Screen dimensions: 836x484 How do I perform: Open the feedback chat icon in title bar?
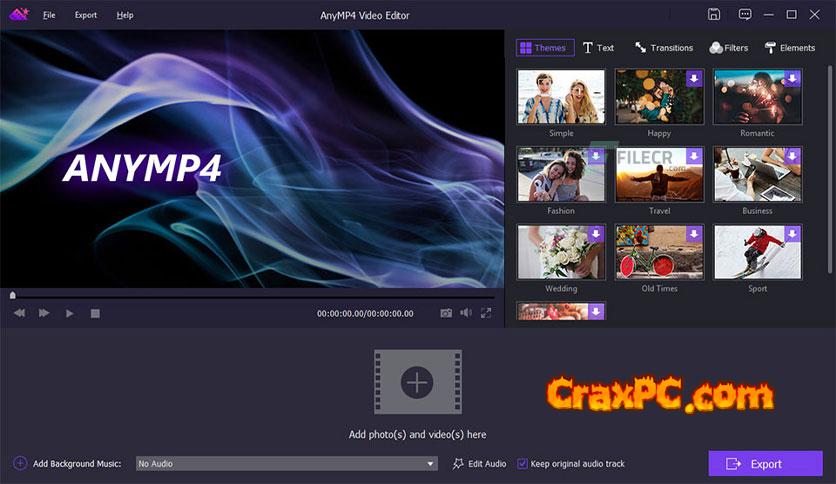744,15
